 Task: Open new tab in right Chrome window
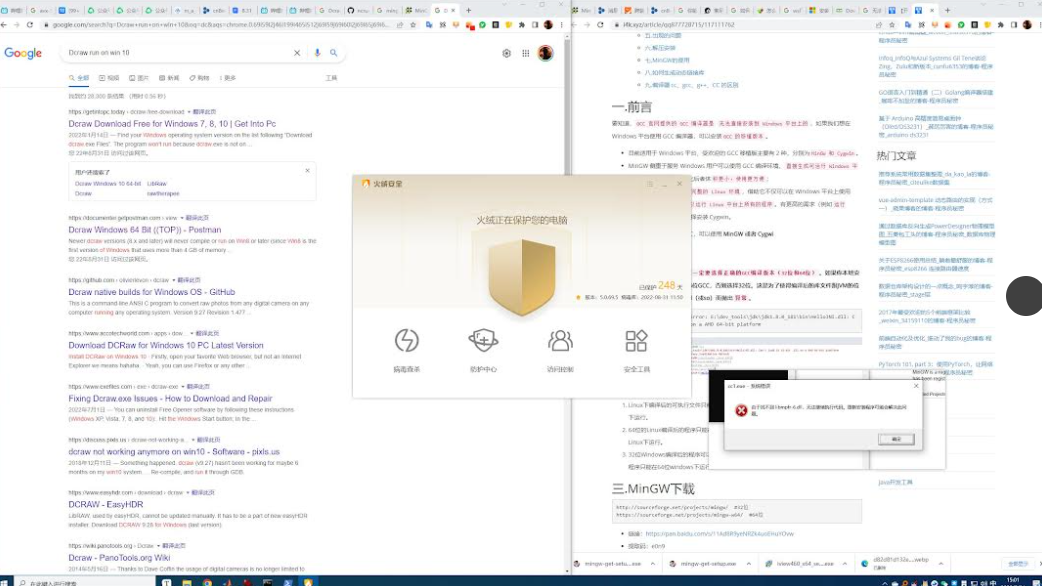pos(948,10)
